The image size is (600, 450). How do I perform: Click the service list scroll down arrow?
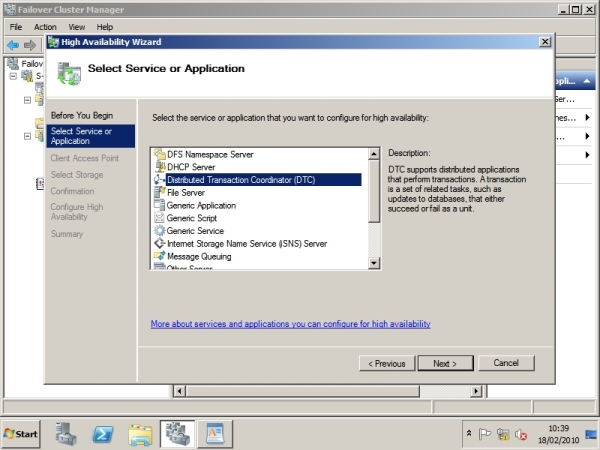click(x=373, y=263)
